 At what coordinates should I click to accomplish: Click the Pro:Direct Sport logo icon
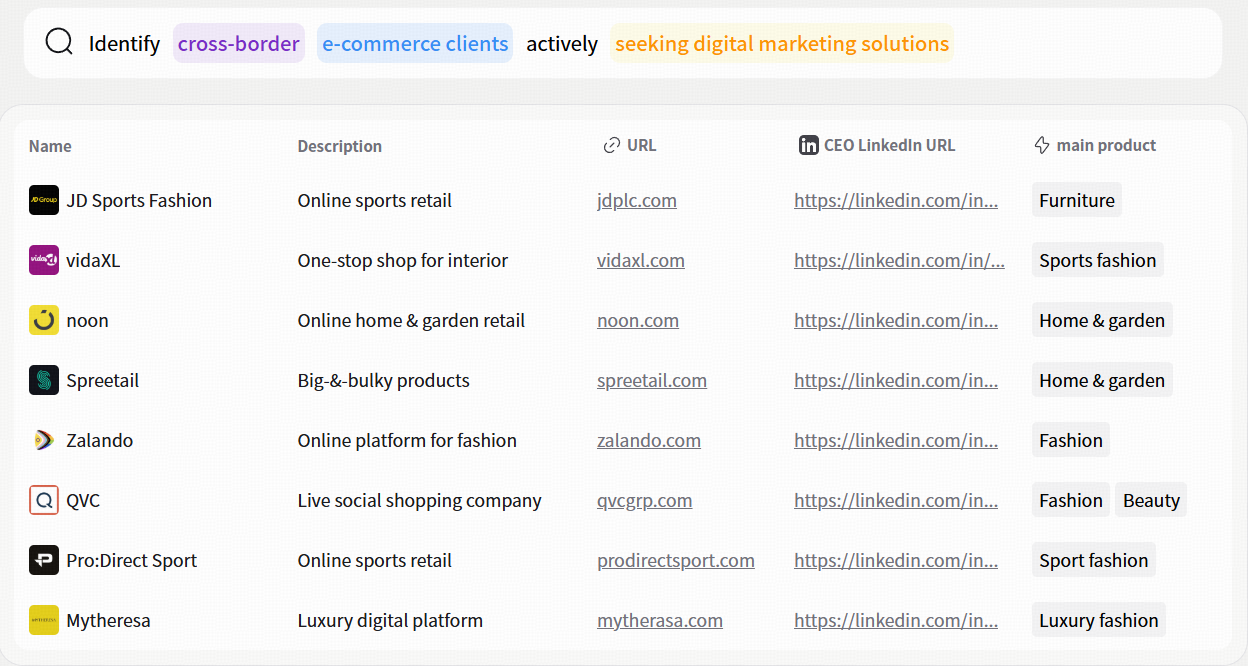point(44,560)
